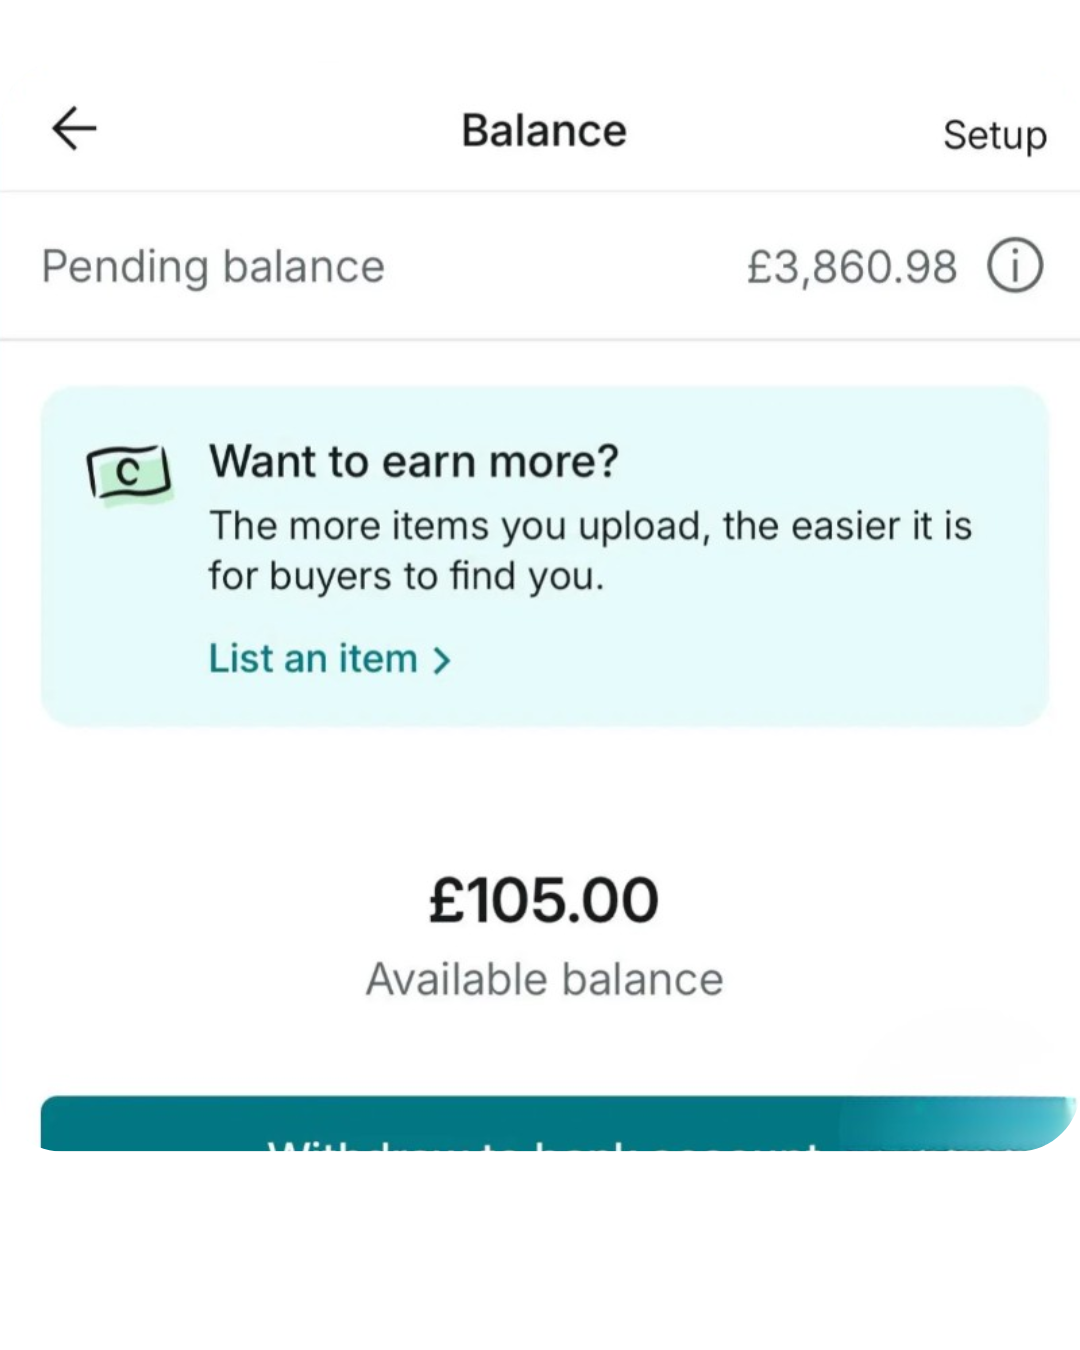Tap the Want to earn more? heading
This screenshot has height=1350, width=1080.
(413, 461)
